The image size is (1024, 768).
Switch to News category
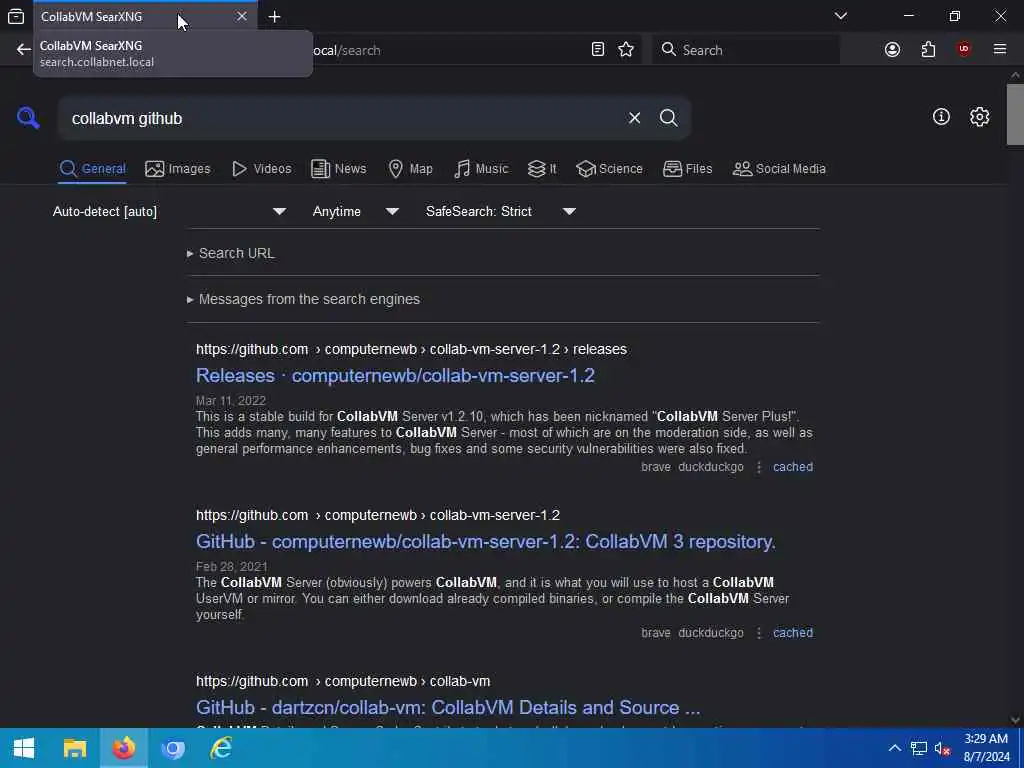click(x=338, y=168)
